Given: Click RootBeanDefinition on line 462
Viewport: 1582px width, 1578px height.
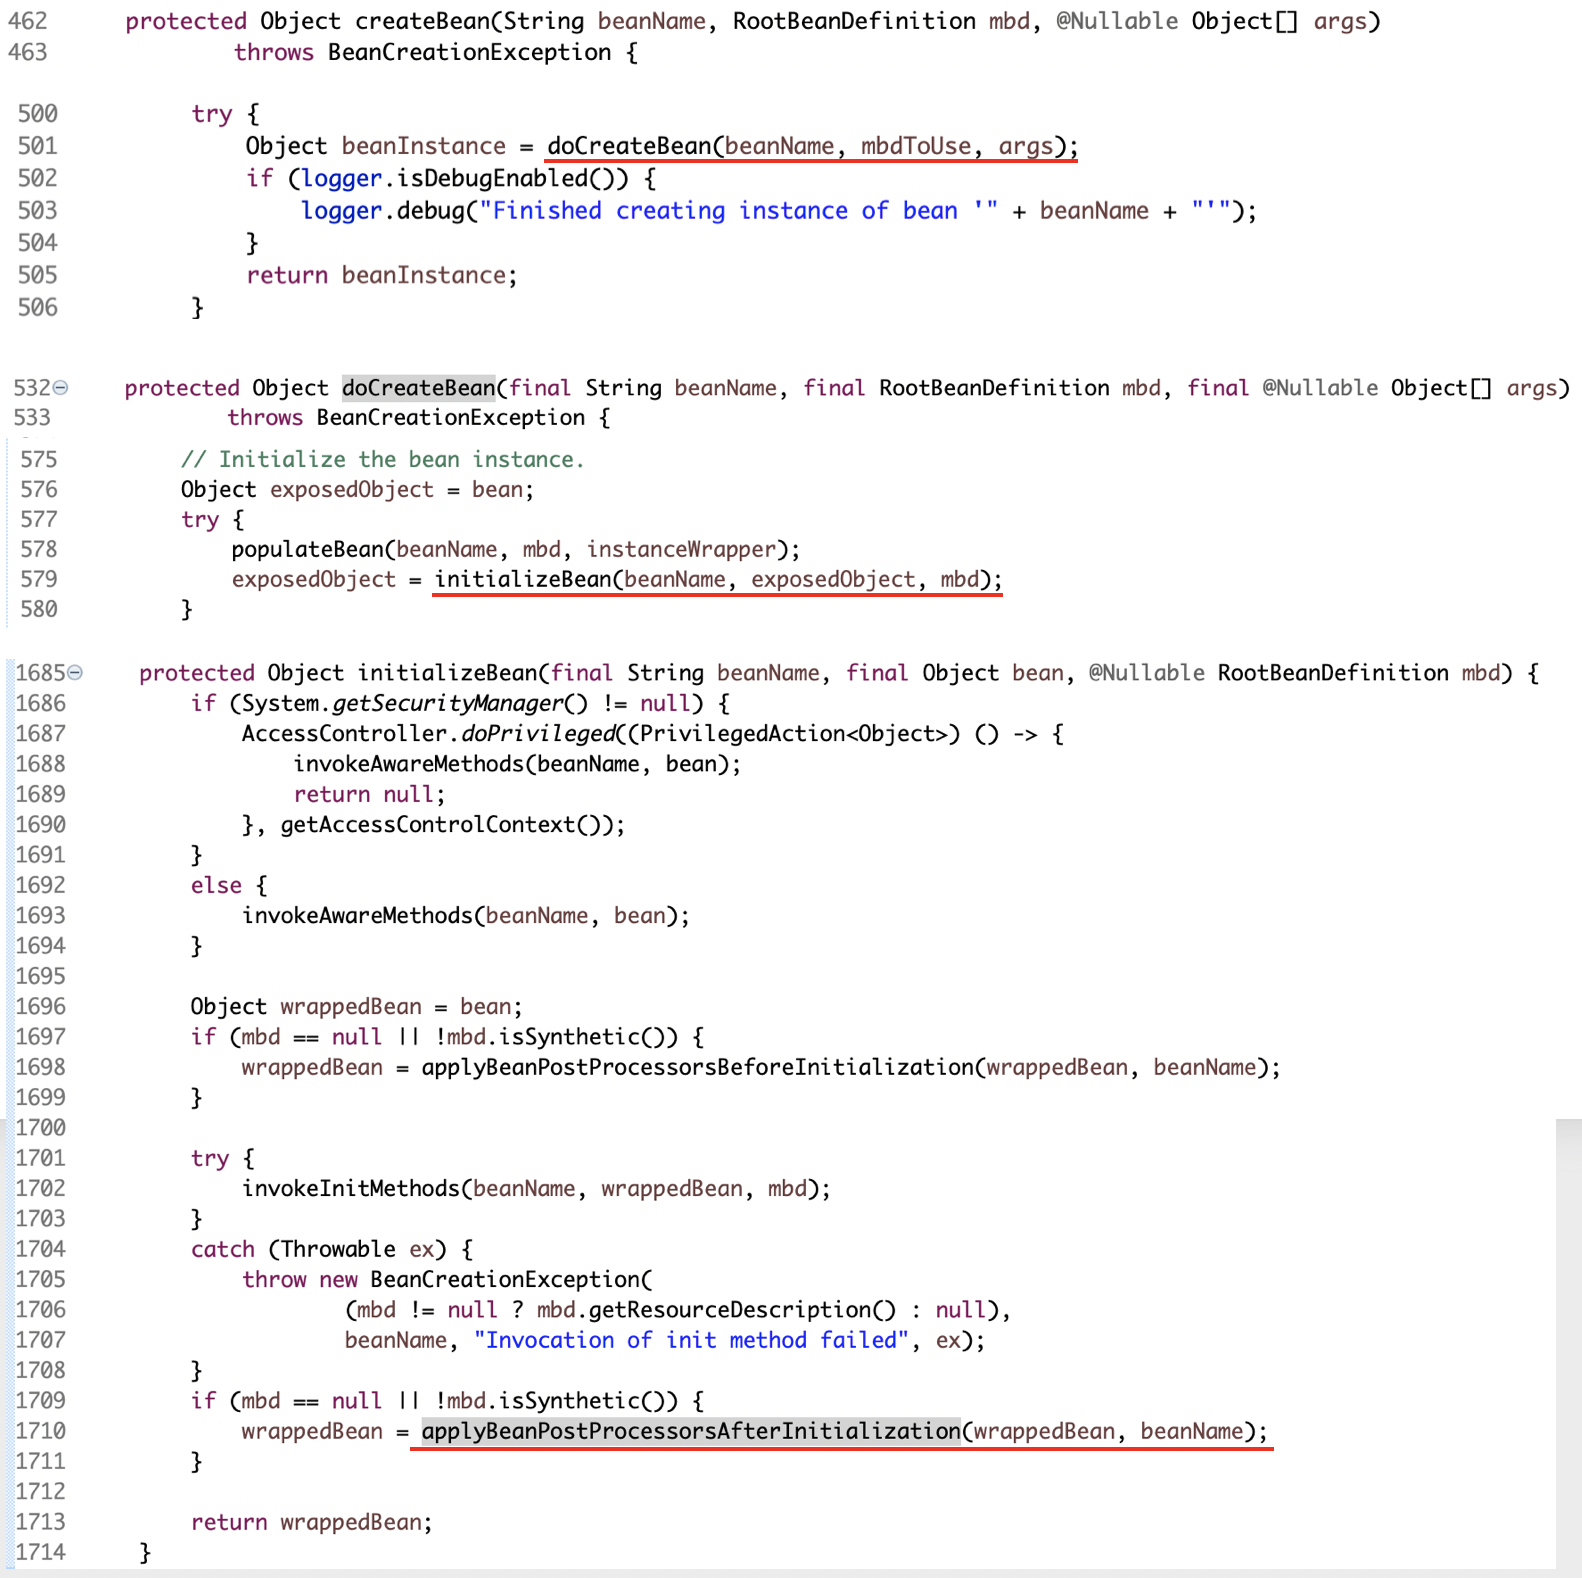Looking at the screenshot, I should click(x=854, y=21).
